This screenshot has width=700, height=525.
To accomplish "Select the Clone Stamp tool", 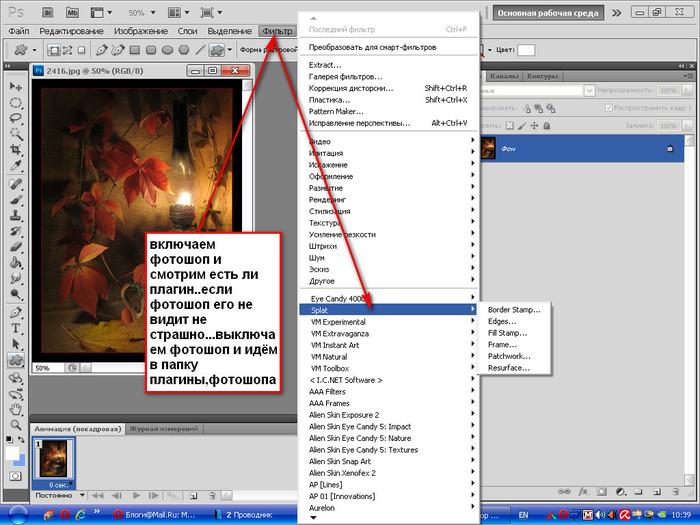I will pyautogui.click(x=16, y=215).
